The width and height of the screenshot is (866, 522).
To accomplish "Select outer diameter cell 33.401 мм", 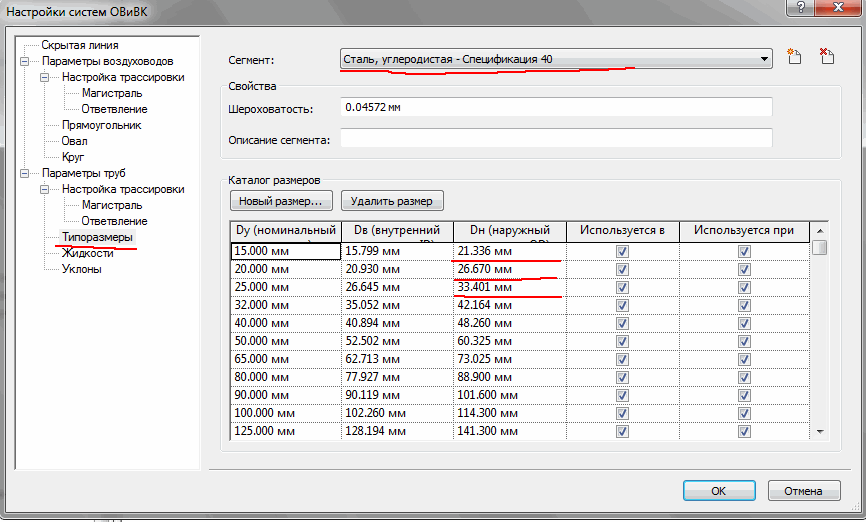I will point(510,287).
